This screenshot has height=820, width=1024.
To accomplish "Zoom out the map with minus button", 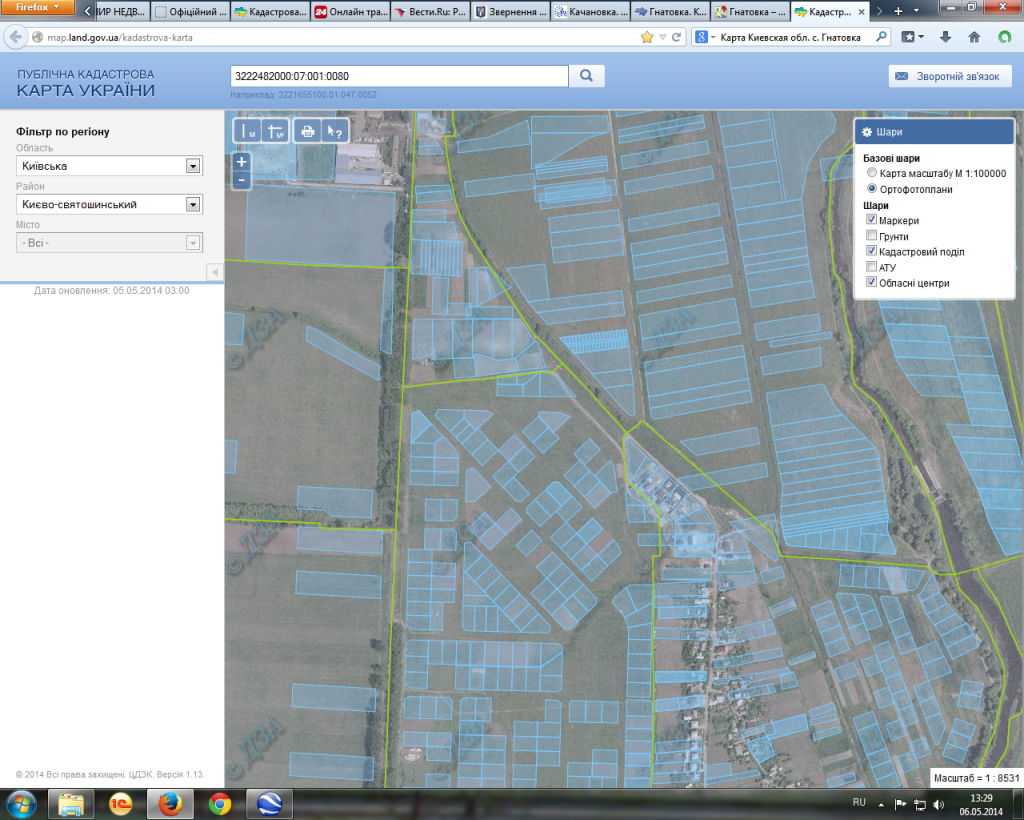I will (x=241, y=180).
